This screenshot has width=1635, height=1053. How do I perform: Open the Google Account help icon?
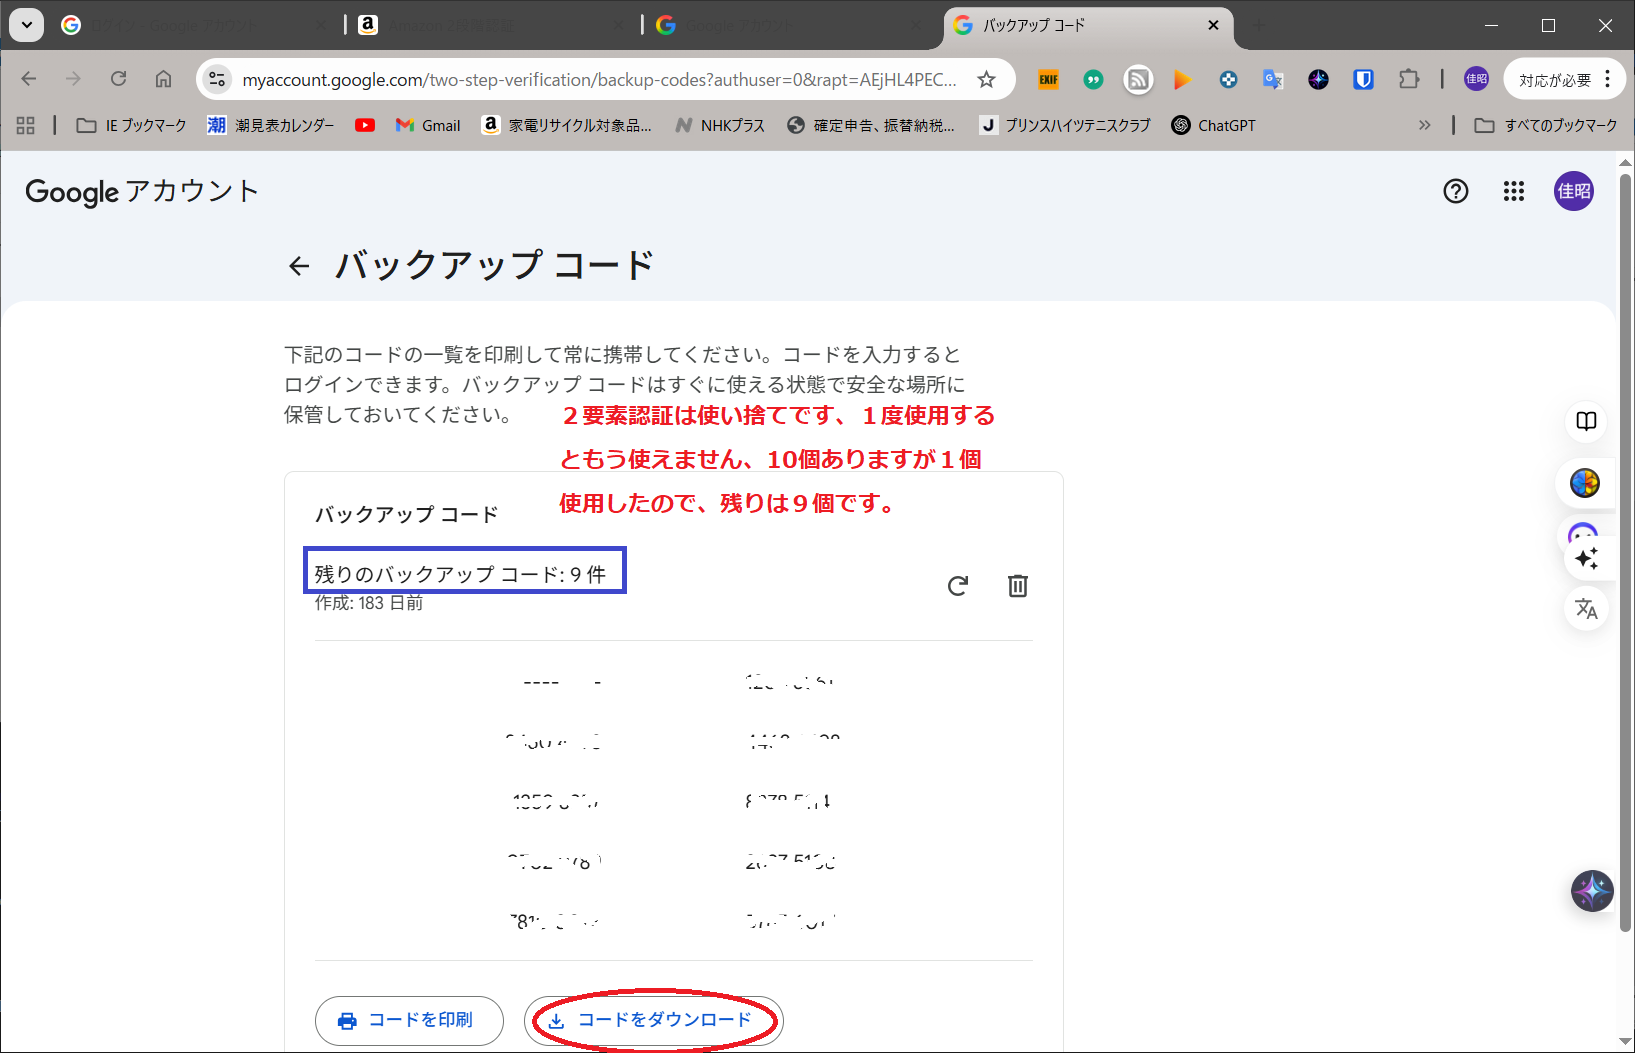[1455, 191]
